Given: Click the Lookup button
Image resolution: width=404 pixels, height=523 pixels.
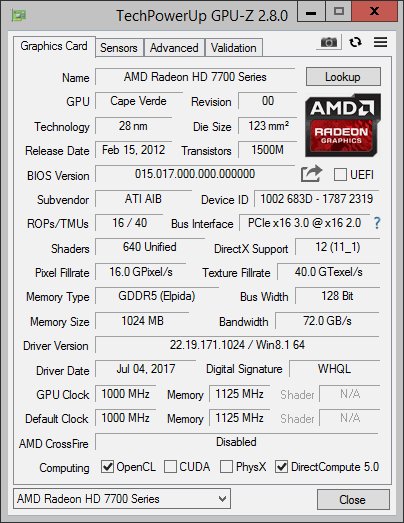Looking at the screenshot, I should (x=343, y=77).
